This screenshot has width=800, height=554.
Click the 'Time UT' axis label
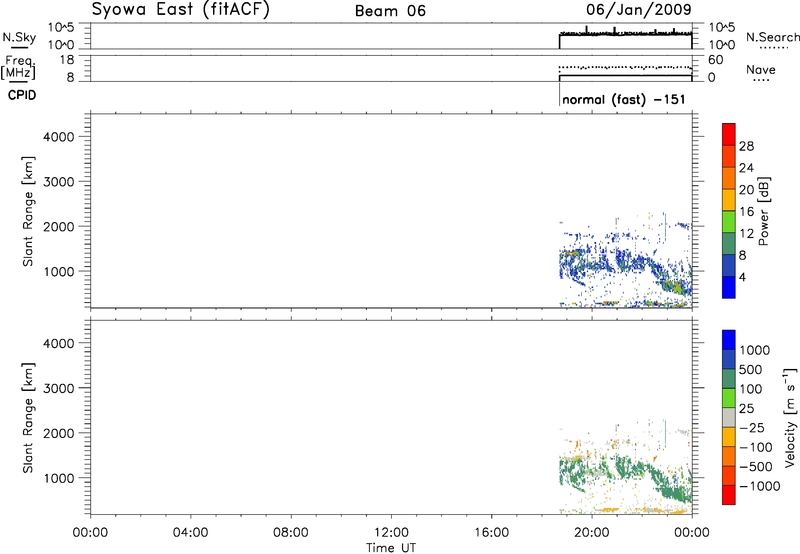[x=391, y=548]
